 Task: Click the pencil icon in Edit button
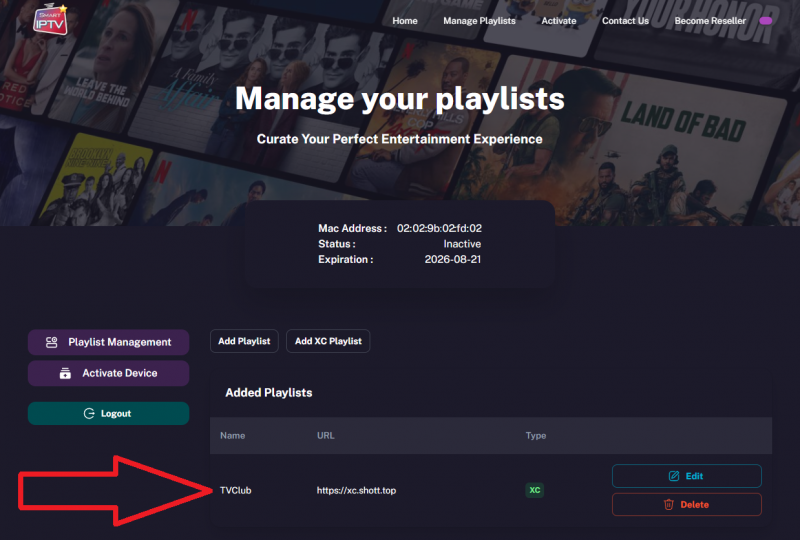coord(673,476)
